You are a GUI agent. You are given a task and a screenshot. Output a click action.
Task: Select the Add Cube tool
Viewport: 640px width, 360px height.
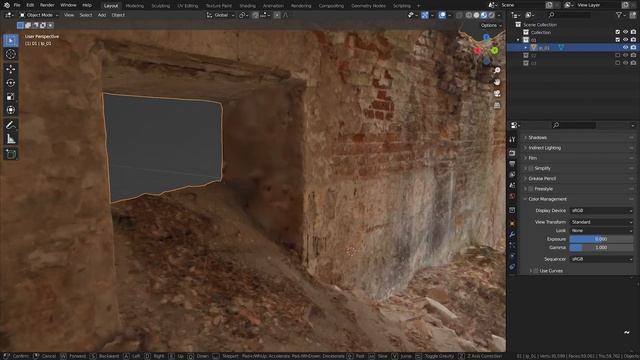point(11,154)
